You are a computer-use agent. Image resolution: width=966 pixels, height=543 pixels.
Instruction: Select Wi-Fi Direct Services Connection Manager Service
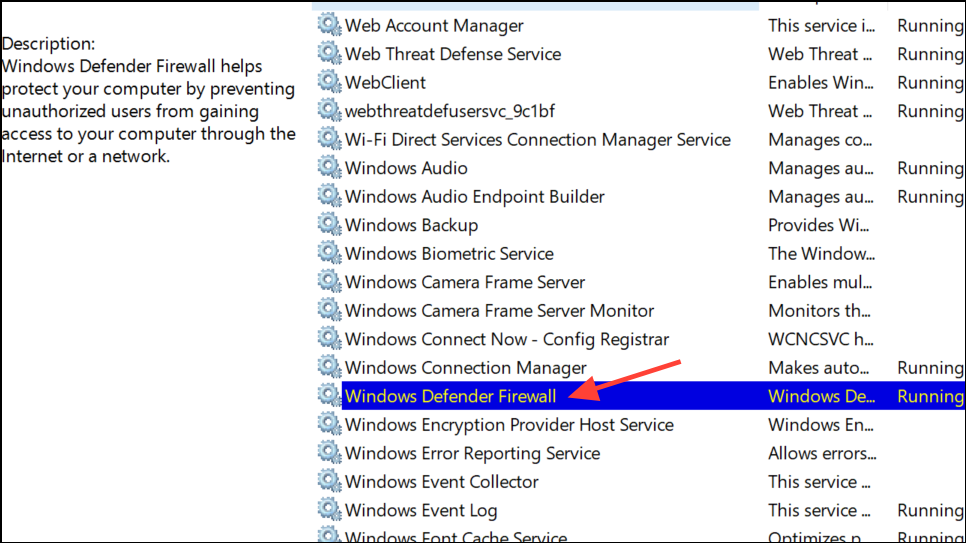tap(538, 140)
